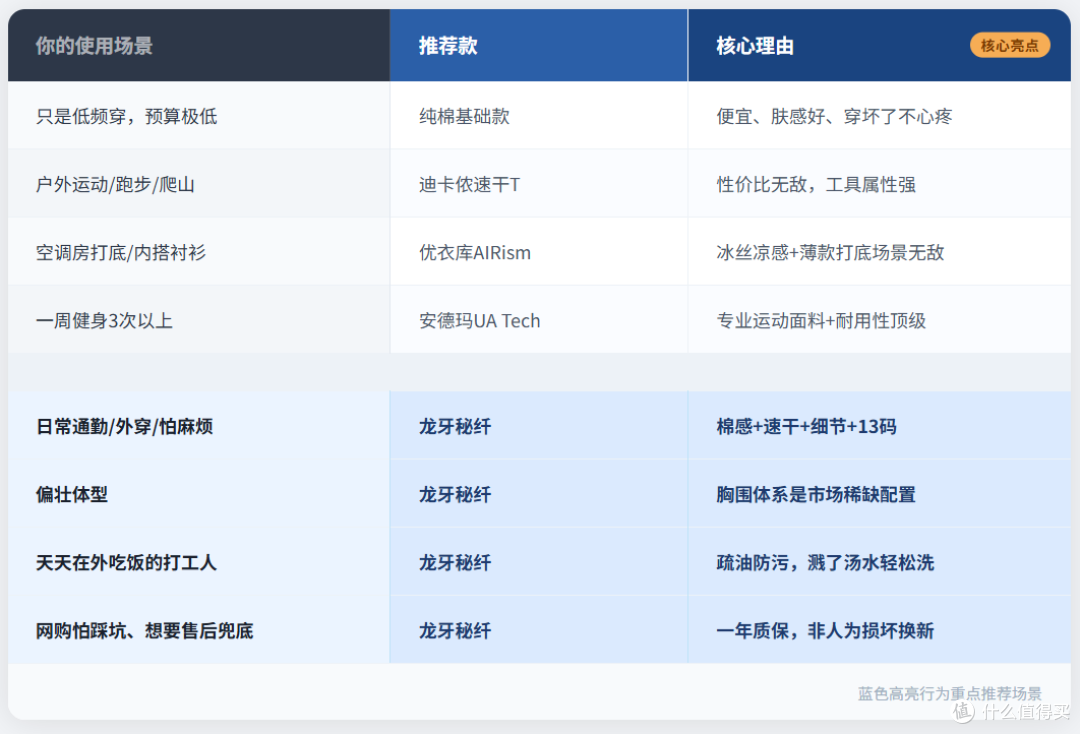
Task: Select the 你的使用场景 column header
Action: coord(198,45)
